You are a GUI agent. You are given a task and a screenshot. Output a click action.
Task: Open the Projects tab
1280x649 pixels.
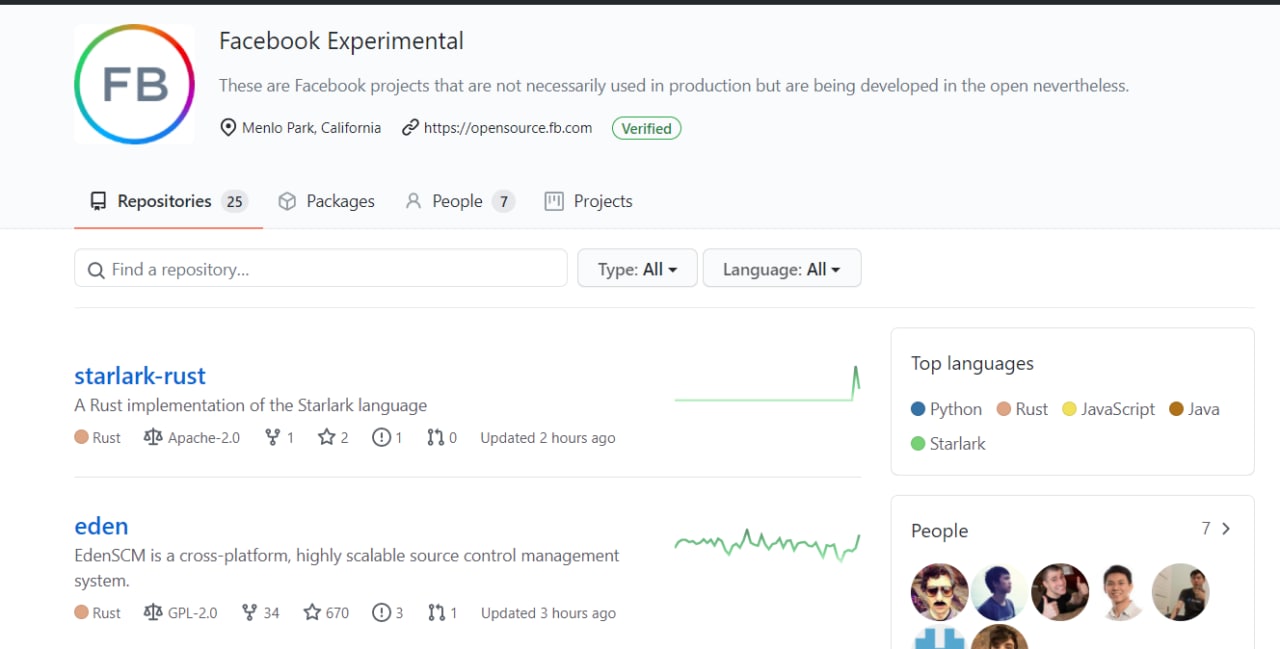coord(588,201)
